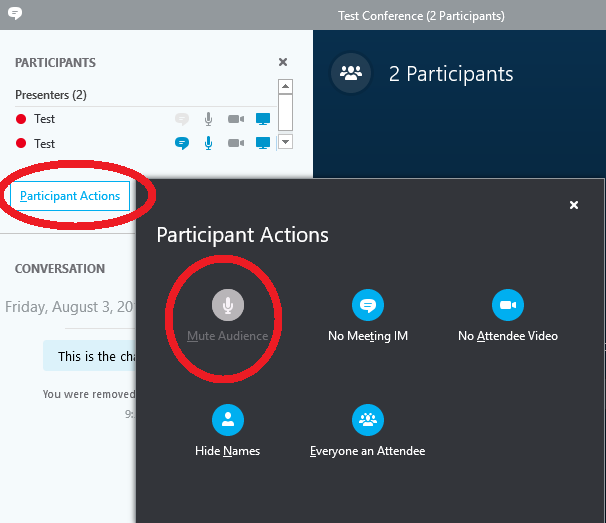Click first Test presenter's IM icon

182,119
